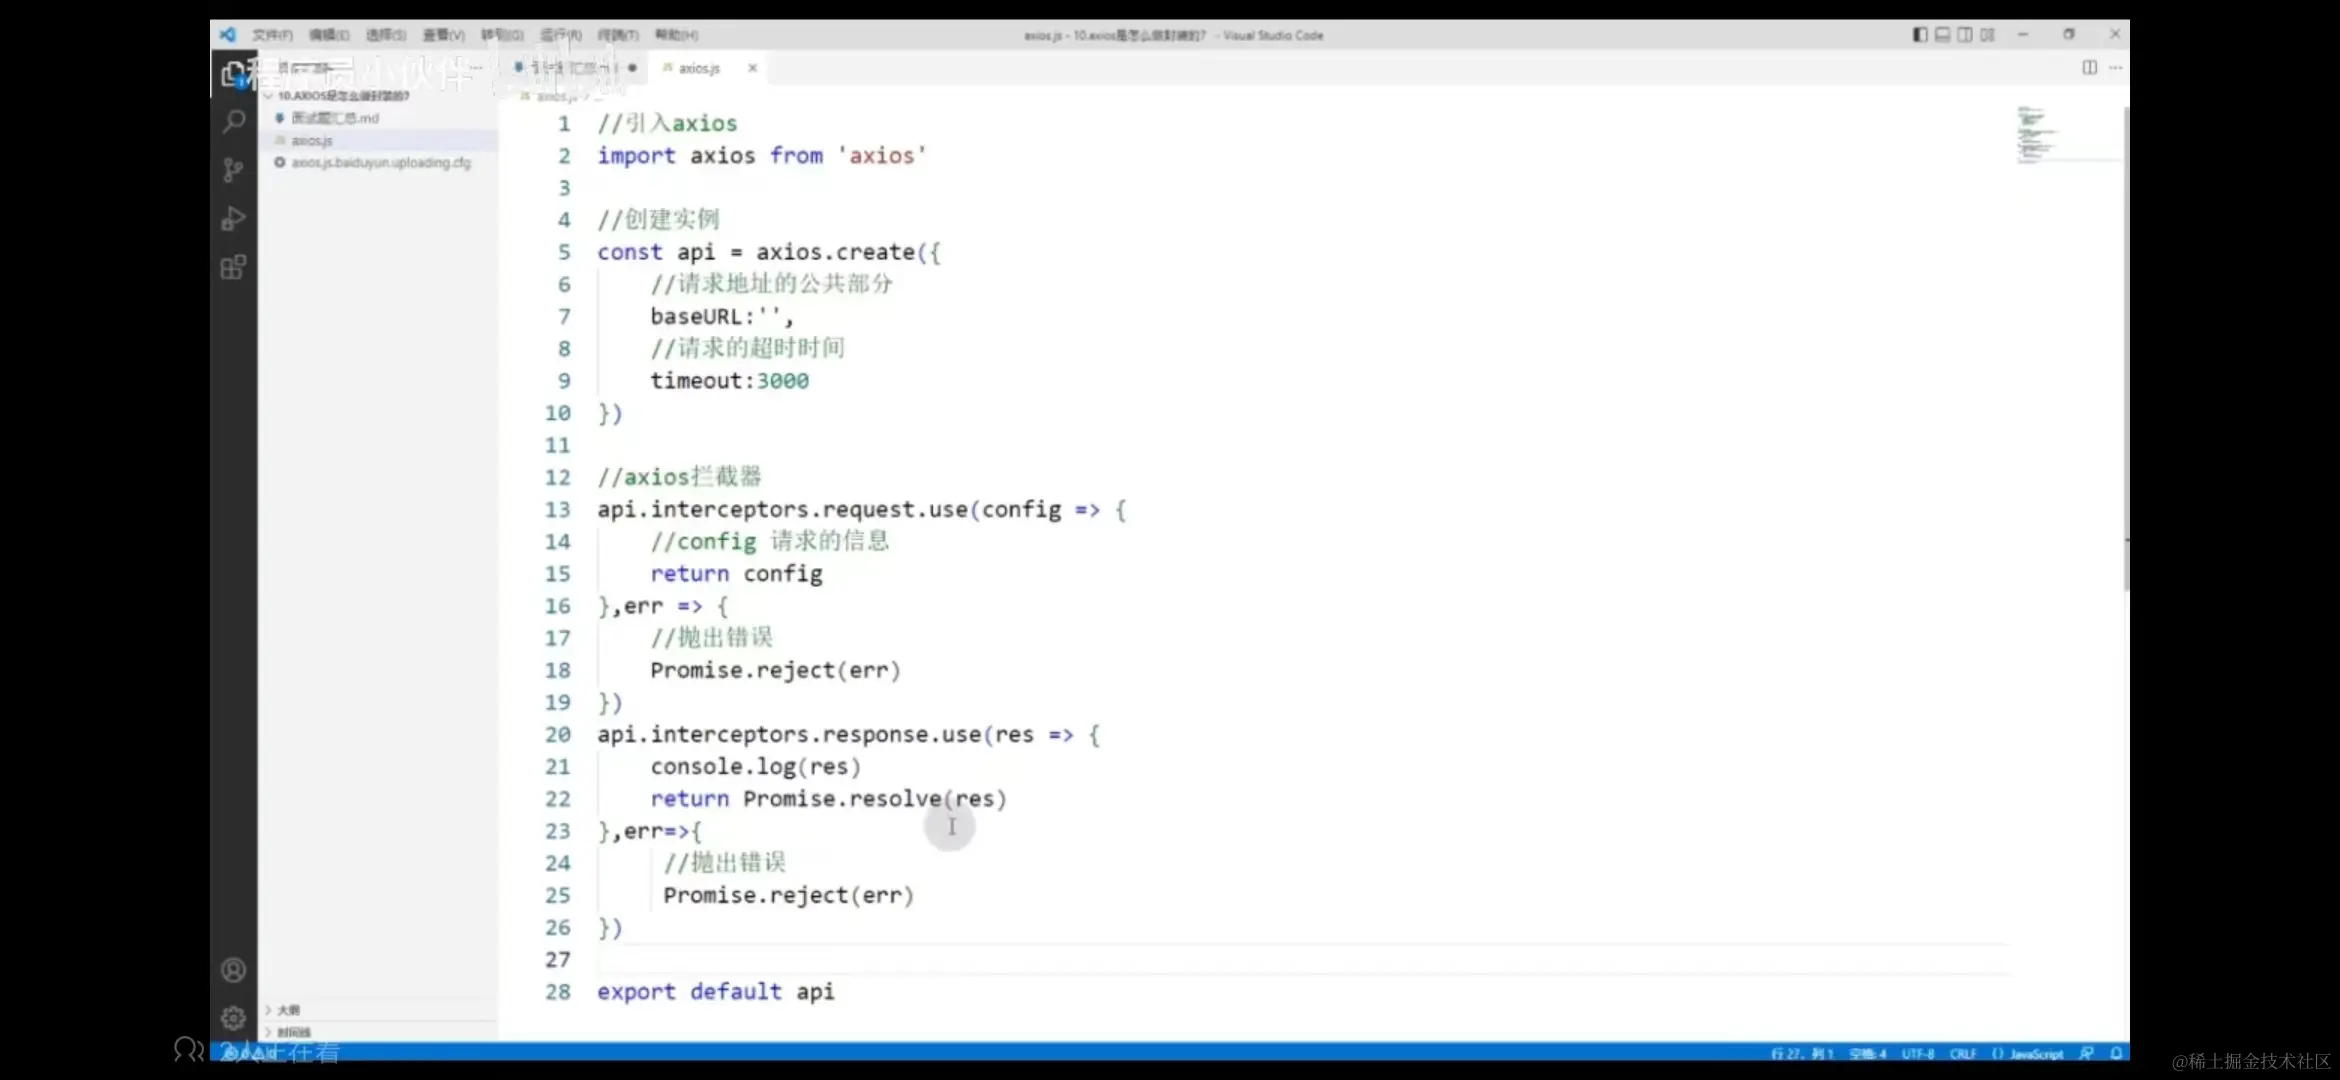Click the editor vertical scrollbar

(2126, 350)
